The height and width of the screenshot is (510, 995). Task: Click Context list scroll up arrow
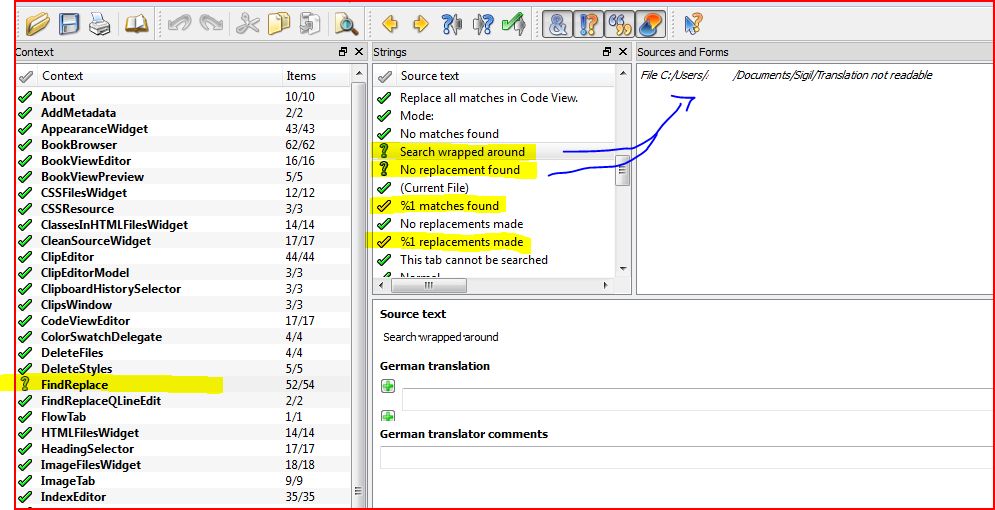point(359,75)
